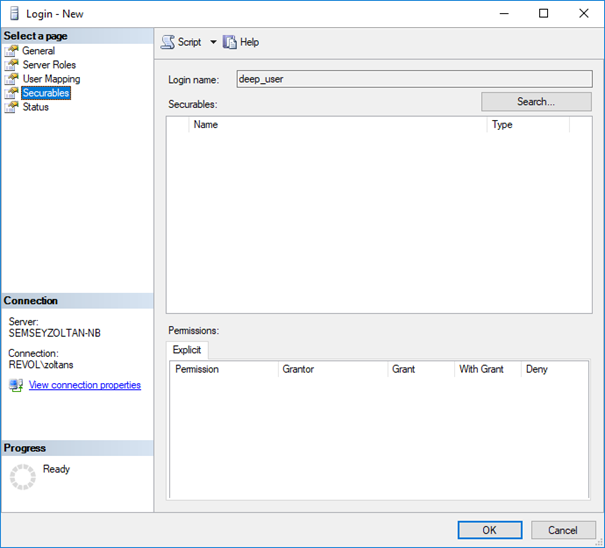Select the Securables page in sidebar
The width and height of the screenshot is (605, 548).
pos(46,93)
